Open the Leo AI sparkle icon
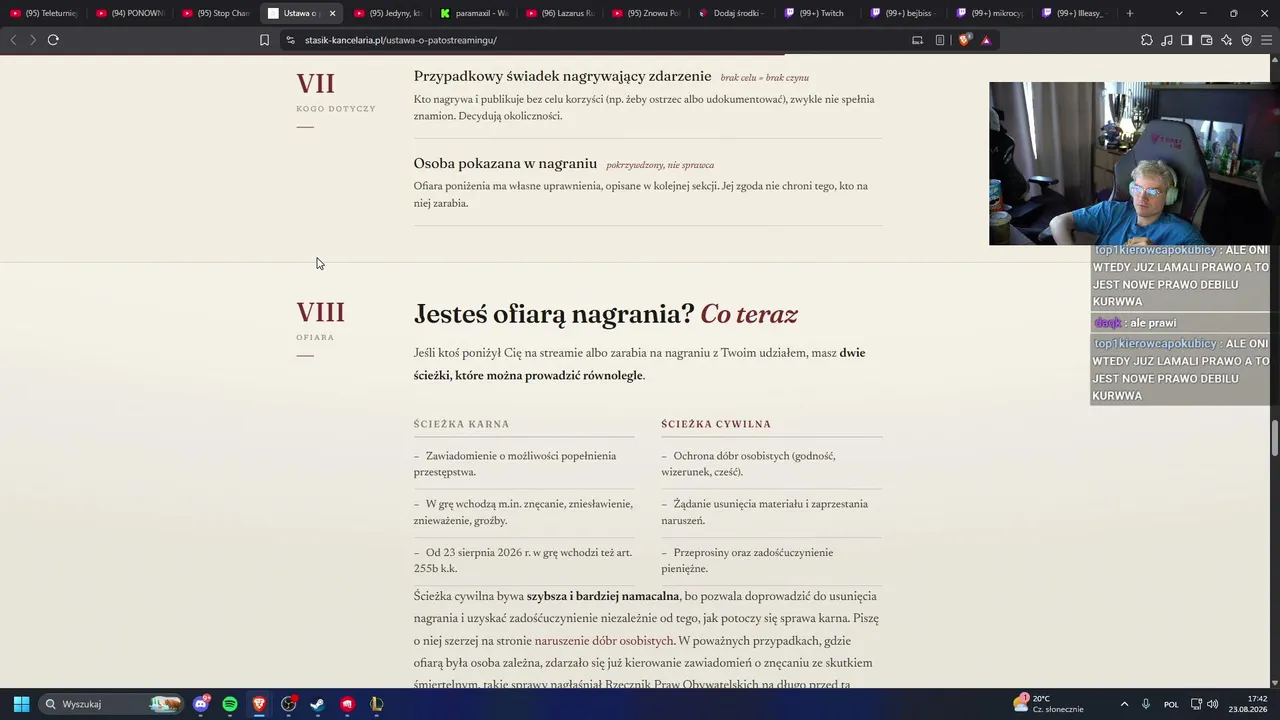The height and width of the screenshot is (720, 1280). (1226, 40)
